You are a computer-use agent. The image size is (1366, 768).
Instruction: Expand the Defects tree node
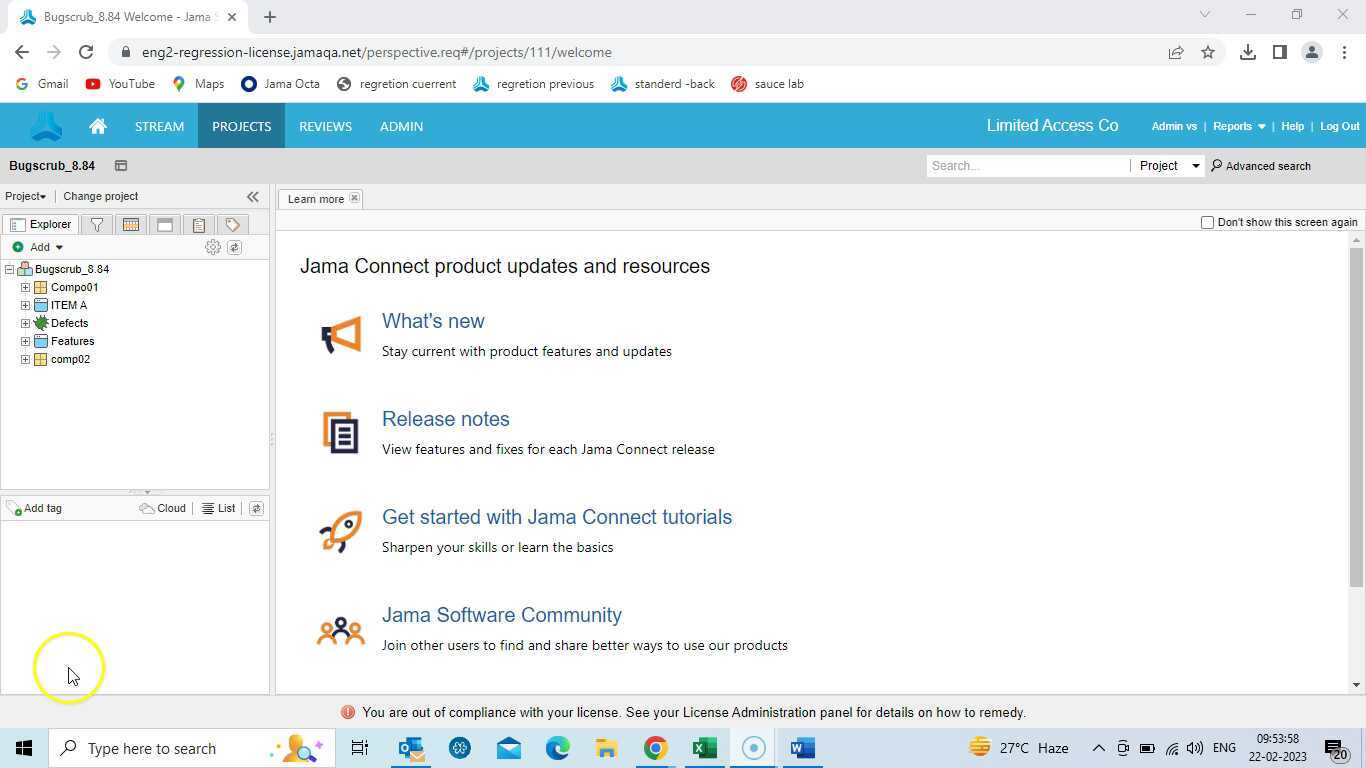(x=25, y=323)
